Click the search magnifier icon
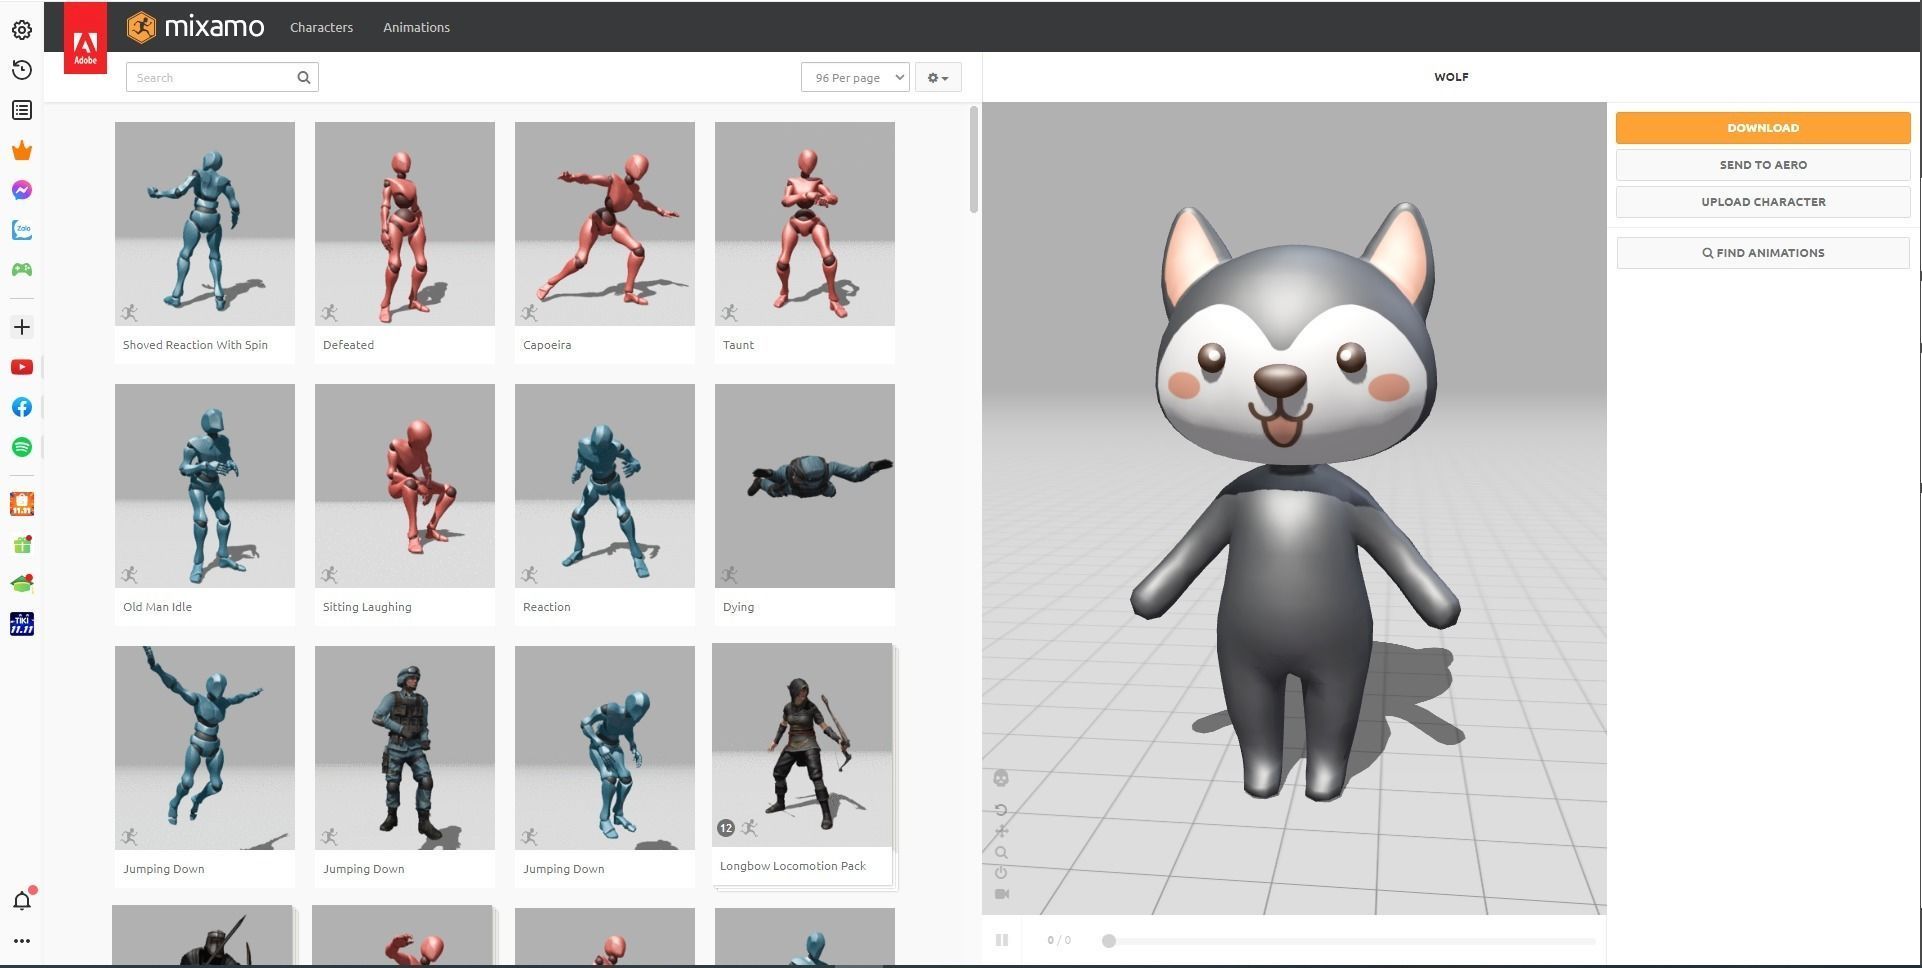Screen dimensions: 1922x968 point(304,77)
